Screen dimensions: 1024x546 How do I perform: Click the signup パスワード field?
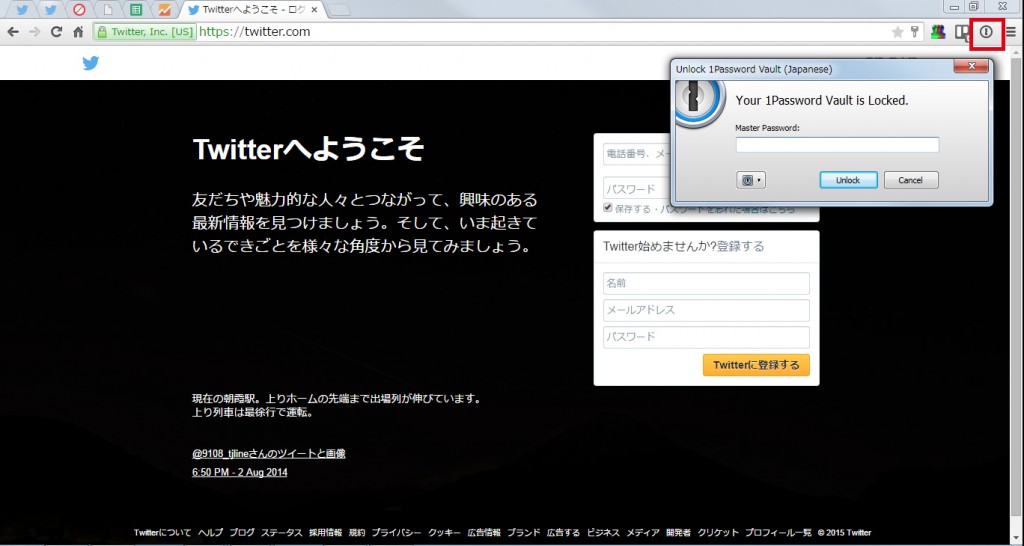[x=706, y=337]
